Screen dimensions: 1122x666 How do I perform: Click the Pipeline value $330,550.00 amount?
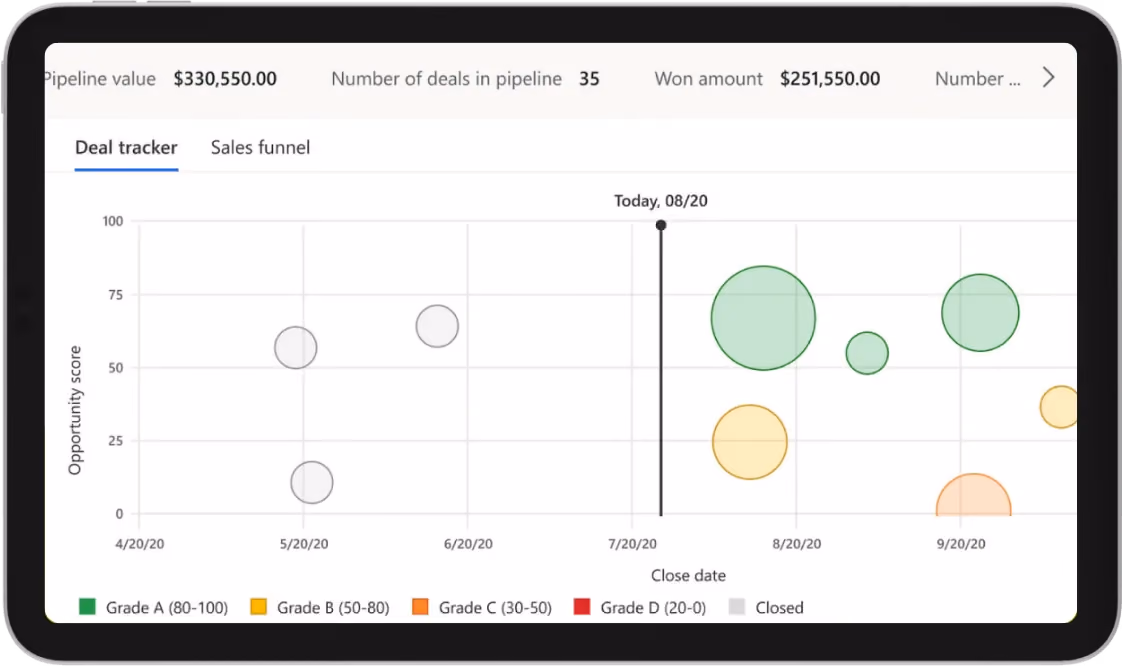point(225,79)
